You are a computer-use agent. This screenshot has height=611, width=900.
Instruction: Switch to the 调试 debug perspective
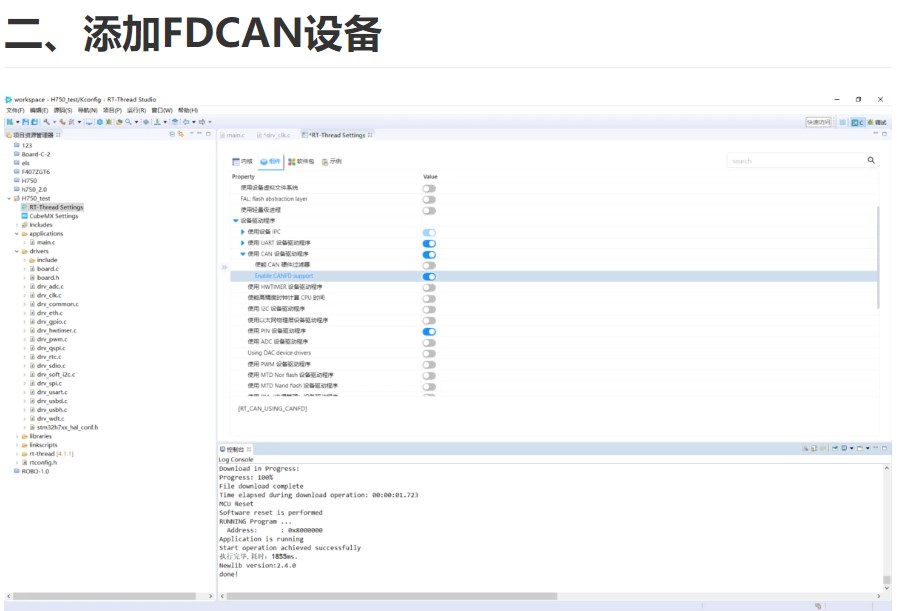click(877, 122)
